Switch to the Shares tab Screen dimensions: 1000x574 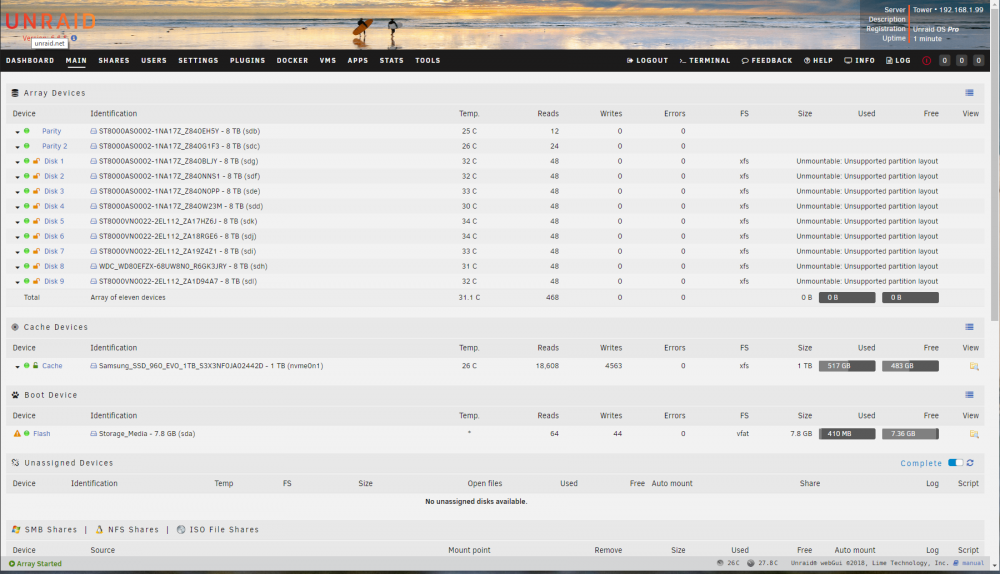click(114, 61)
